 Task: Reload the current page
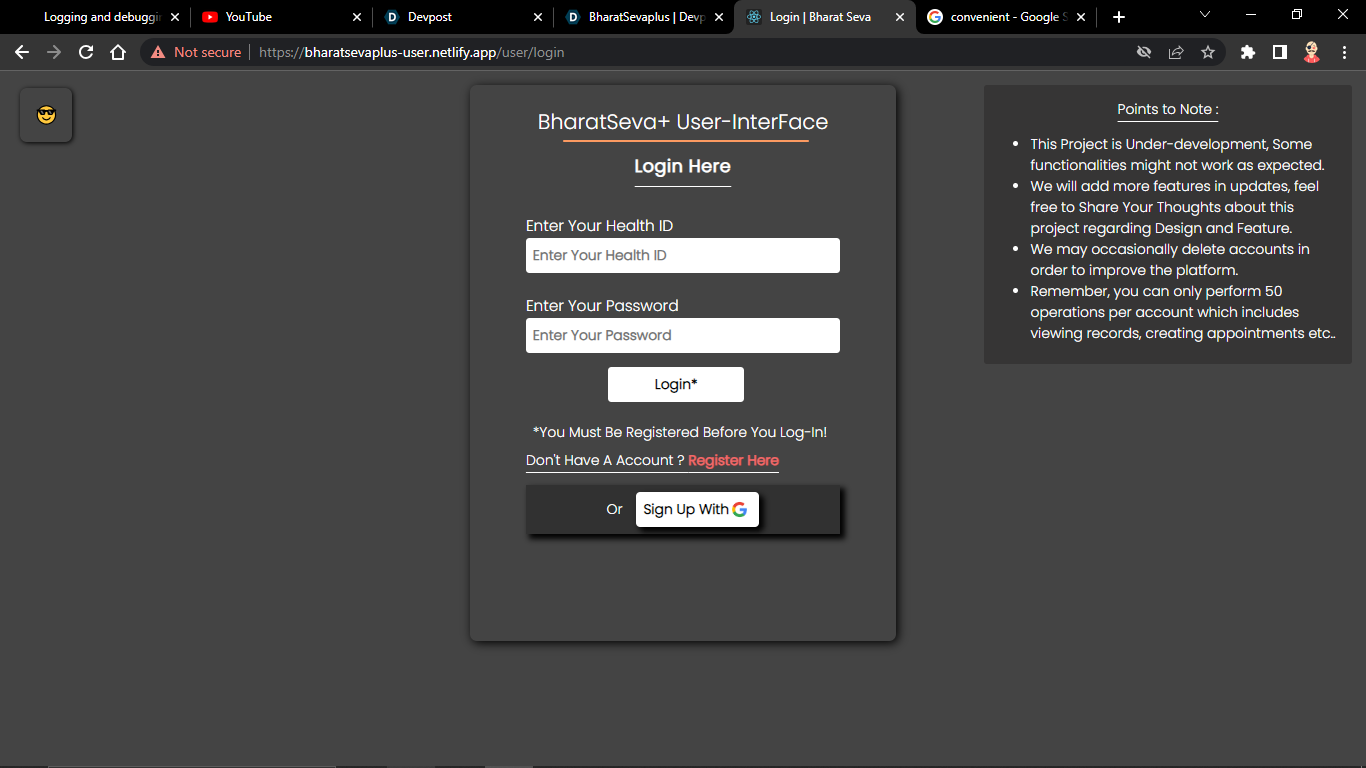click(86, 52)
